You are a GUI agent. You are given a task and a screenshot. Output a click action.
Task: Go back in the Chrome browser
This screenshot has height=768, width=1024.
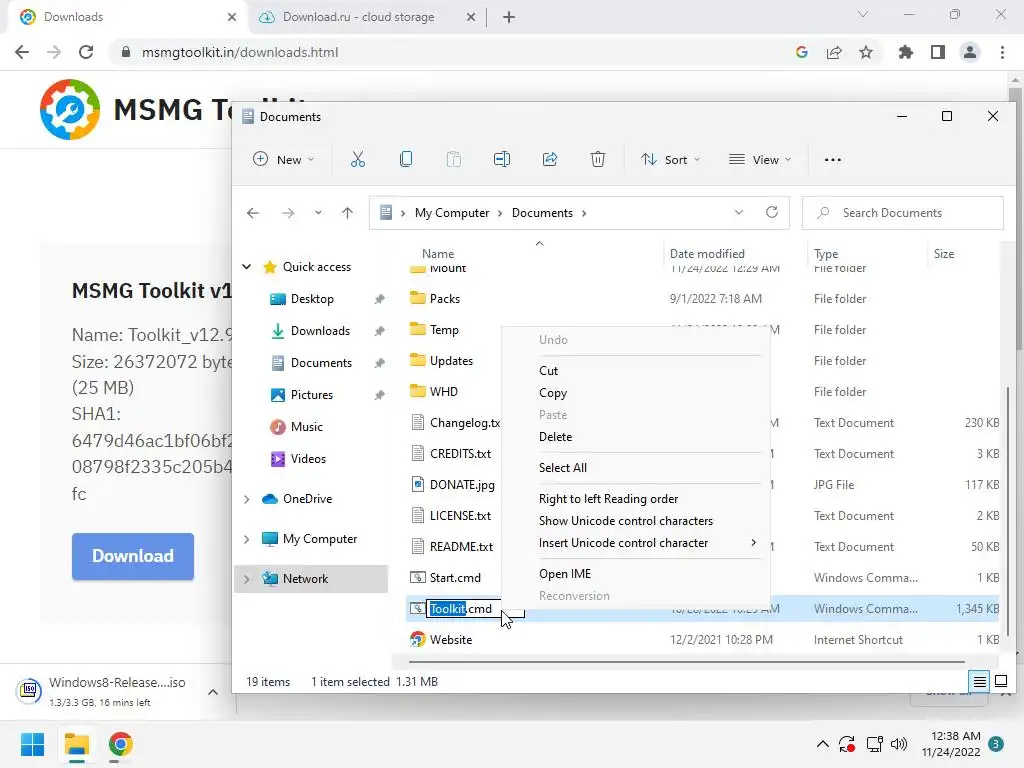(x=22, y=52)
